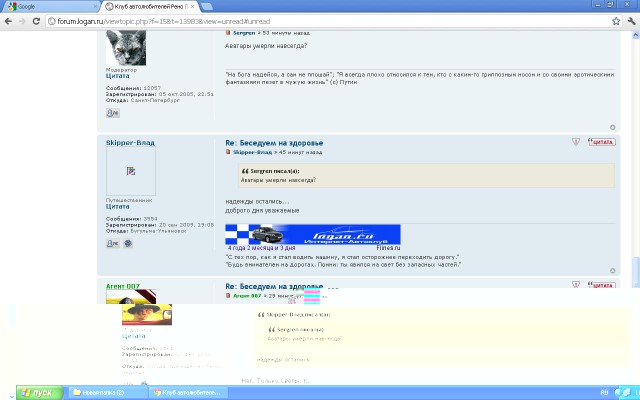This screenshot has height=400, width=640.
Task: Open the cat avatar of Sergren
Action: (126, 48)
